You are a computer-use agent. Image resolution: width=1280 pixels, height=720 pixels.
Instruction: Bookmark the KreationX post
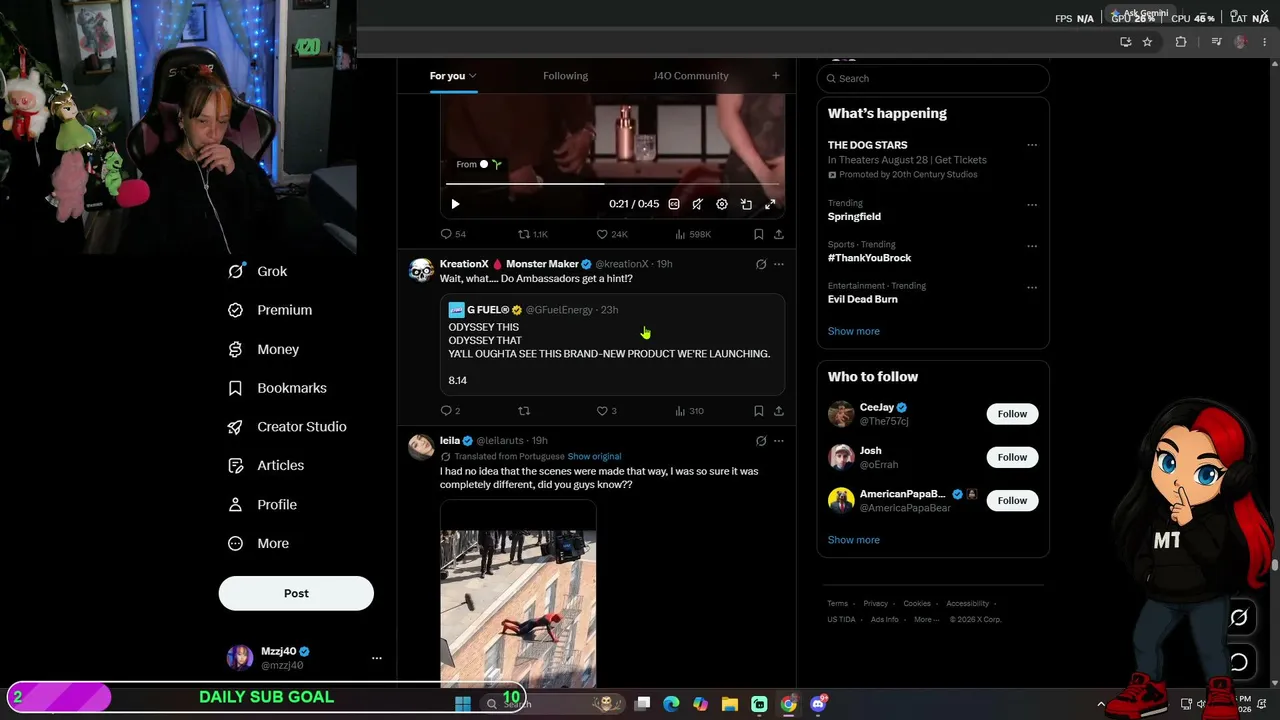coord(759,411)
